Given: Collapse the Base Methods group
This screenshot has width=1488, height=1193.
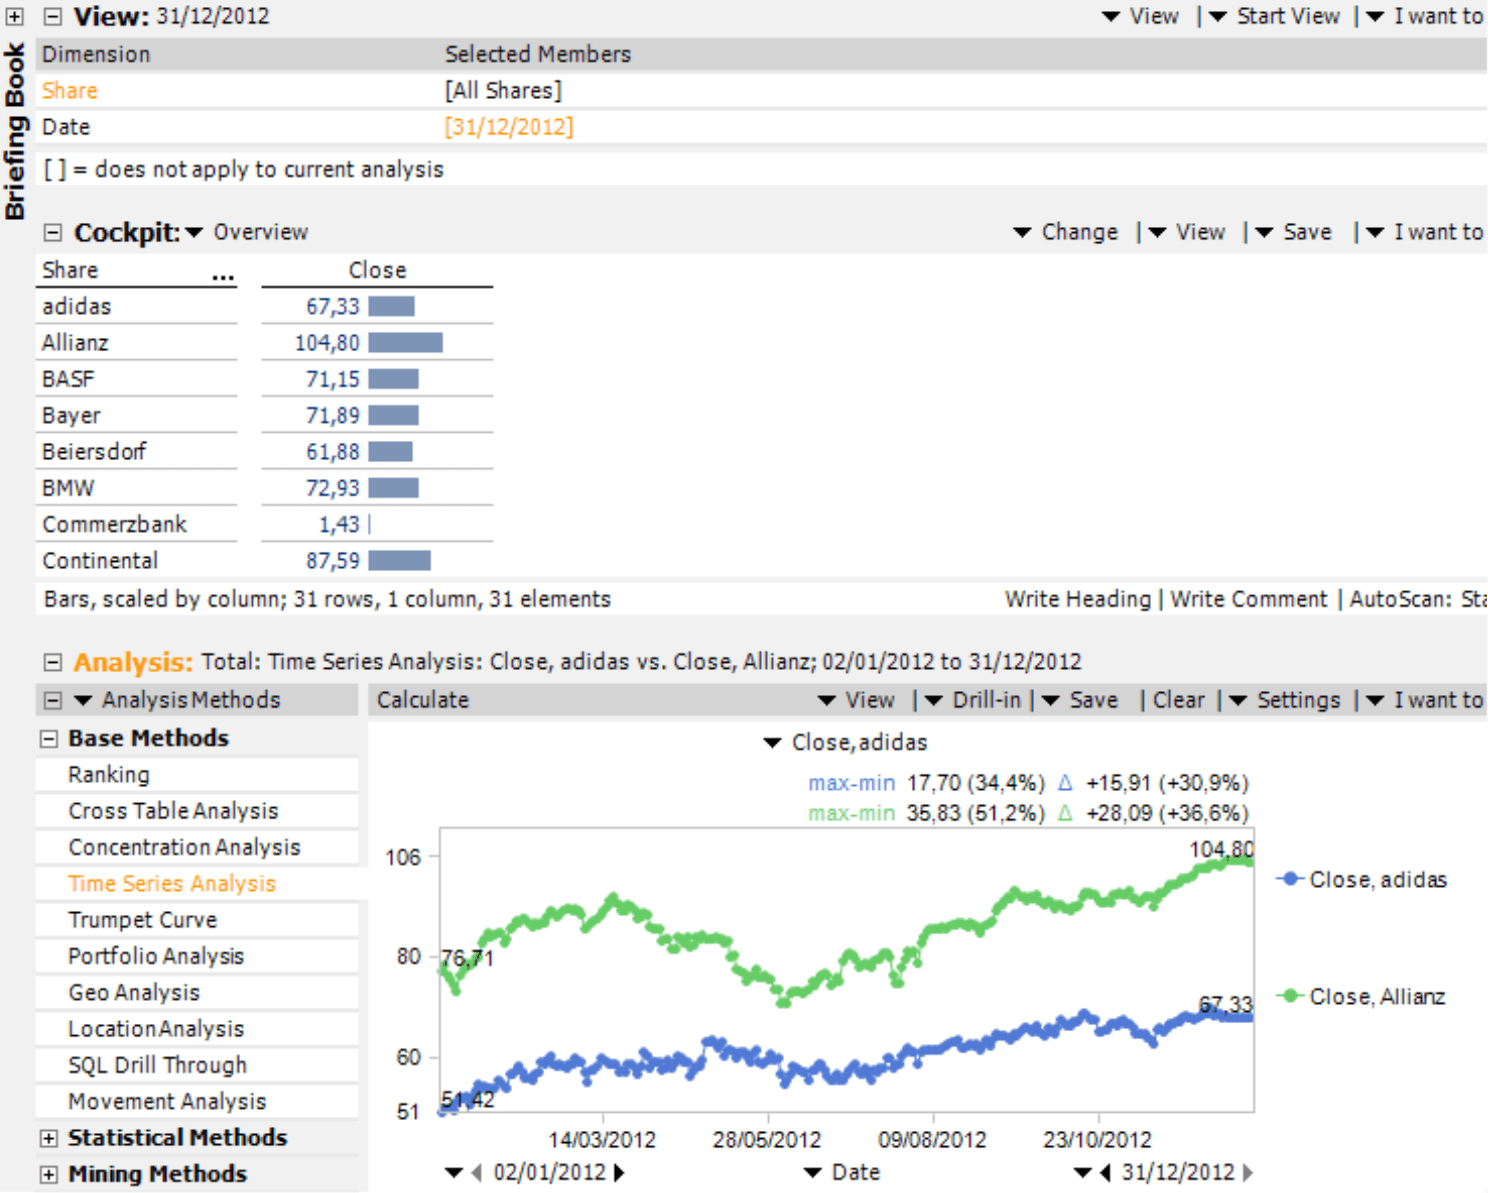Looking at the screenshot, I should click(48, 739).
